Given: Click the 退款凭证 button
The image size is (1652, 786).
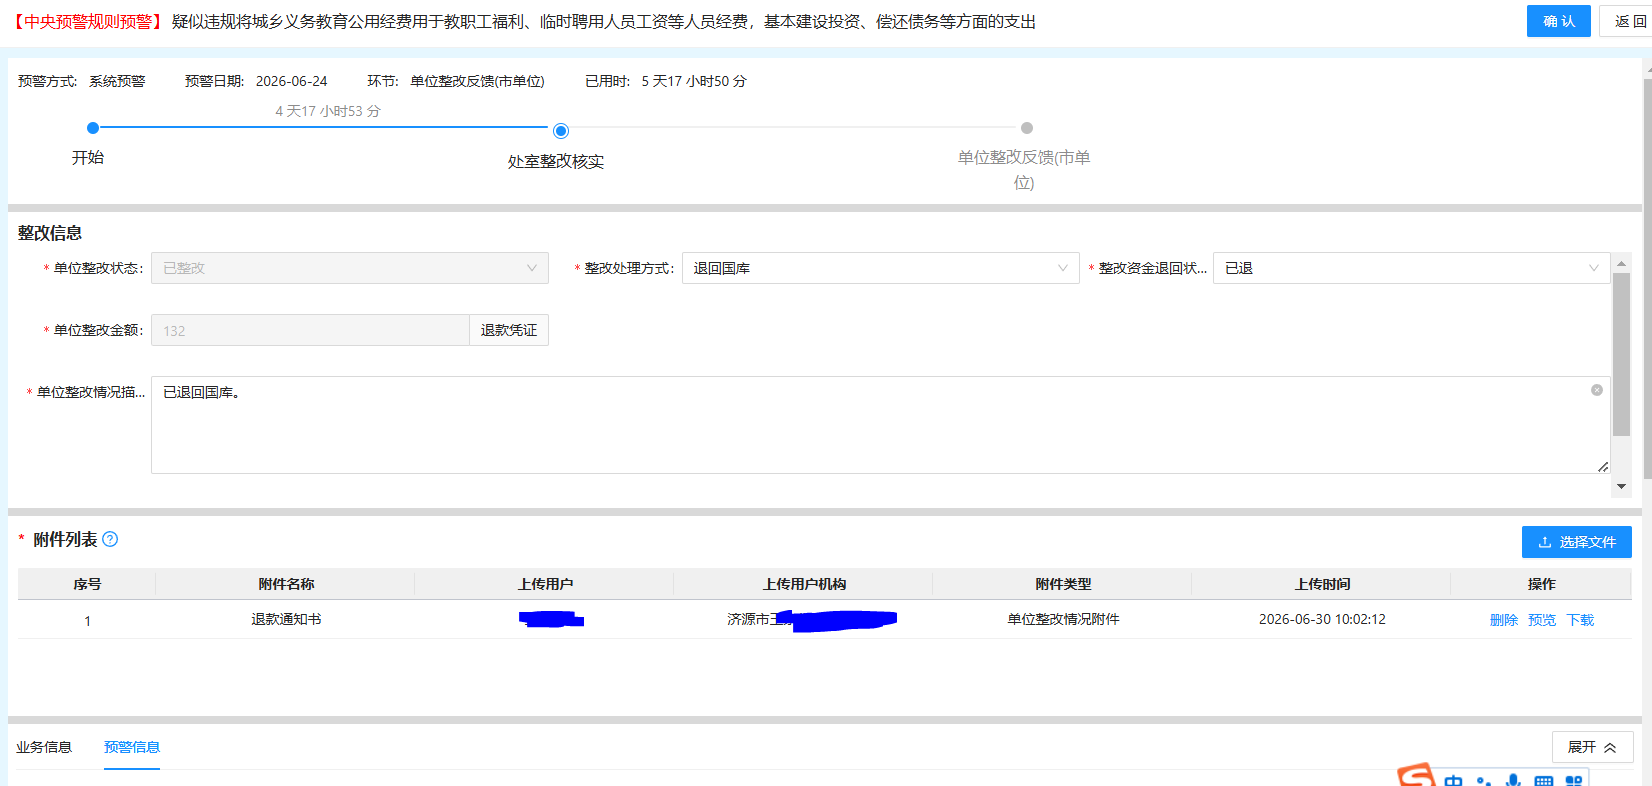Looking at the screenshot, I should 509,330.
